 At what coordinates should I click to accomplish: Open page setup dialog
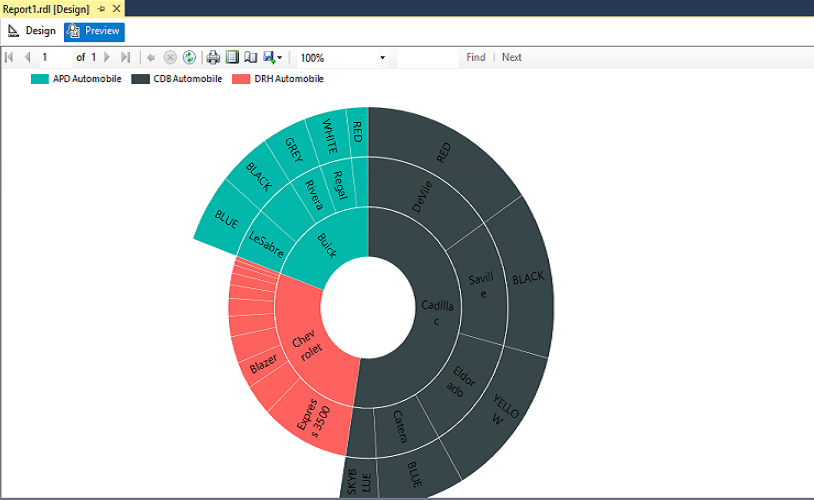[251, 57]
